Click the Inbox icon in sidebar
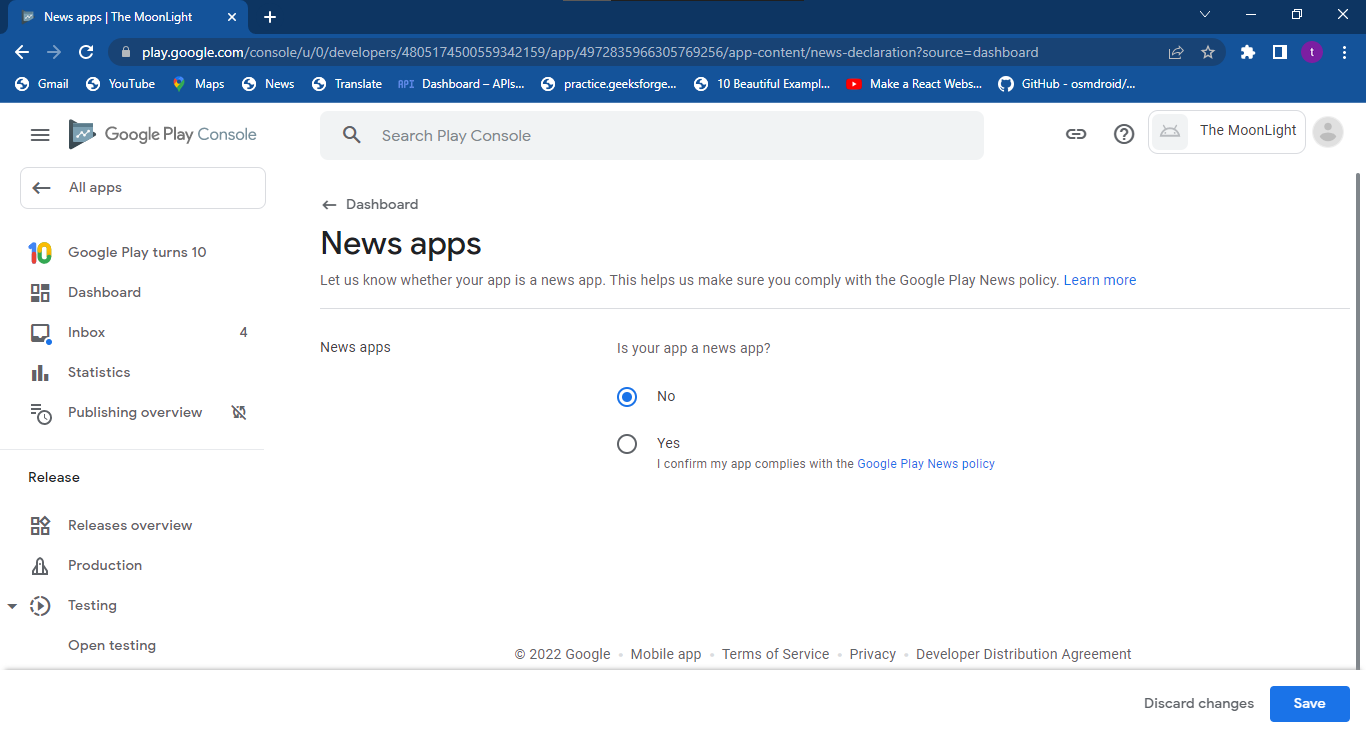 click(40, 333)
